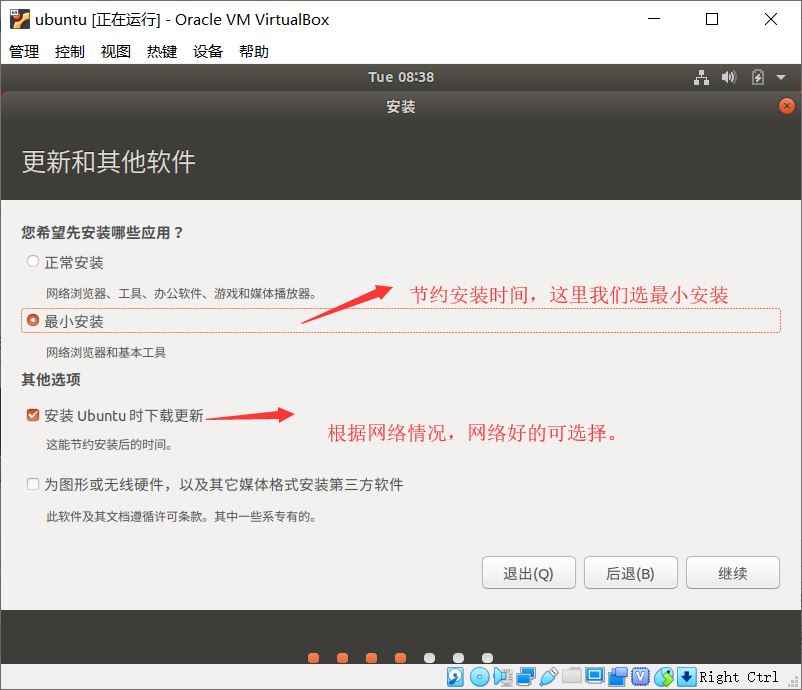
Task: Open the 视图 menu
Action: 116,51
